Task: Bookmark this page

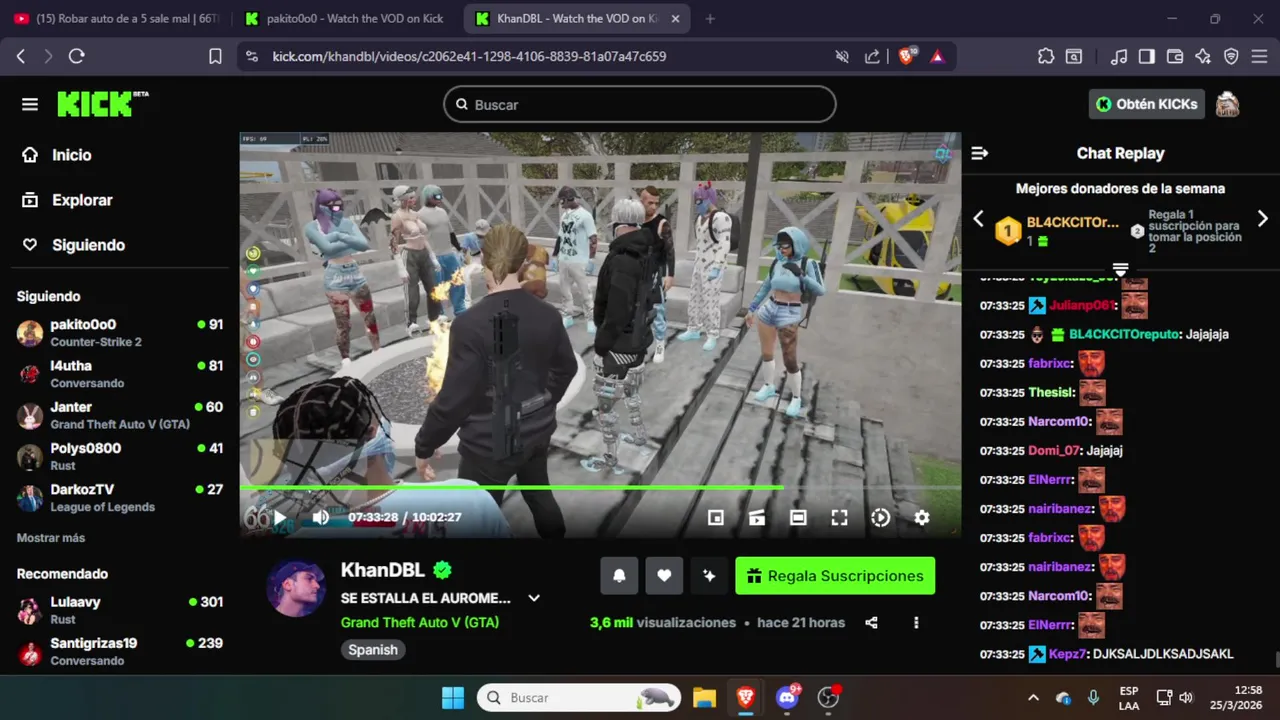Action: pos(215,57)
